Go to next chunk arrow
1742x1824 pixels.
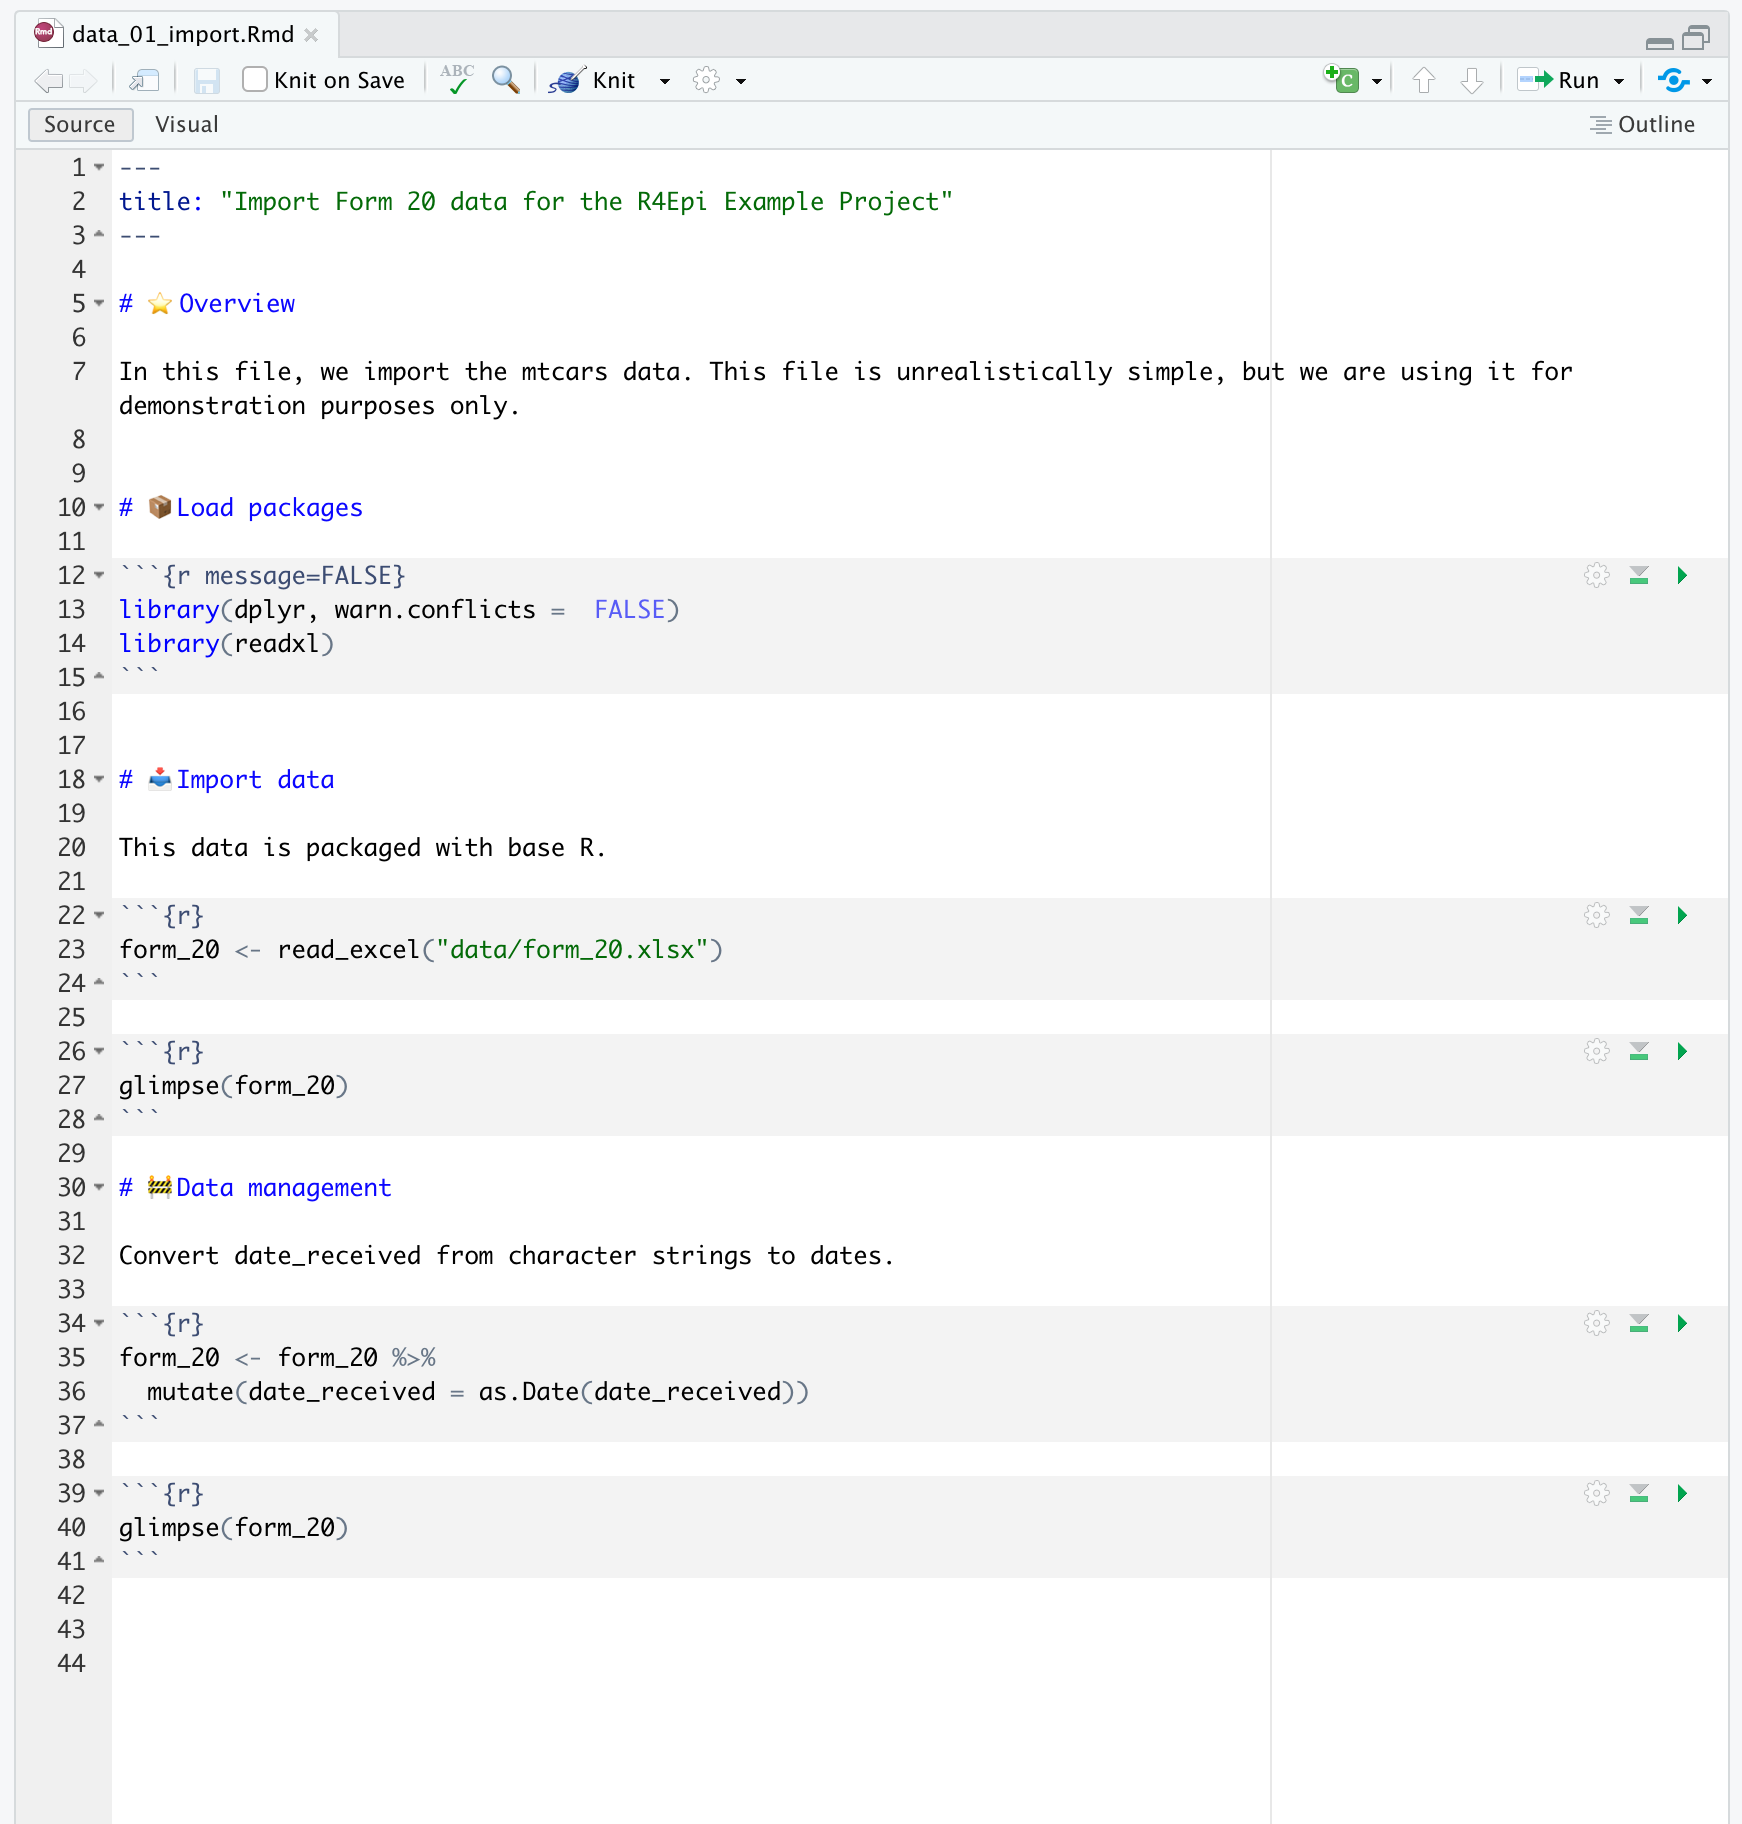pyautogui.click(x=1471, y=80)
